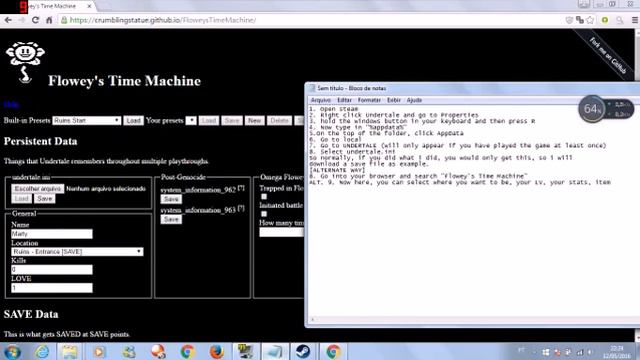Expand the Location dropdown Ruins - Entrance
640x360 pixels.
pos(77,251)
